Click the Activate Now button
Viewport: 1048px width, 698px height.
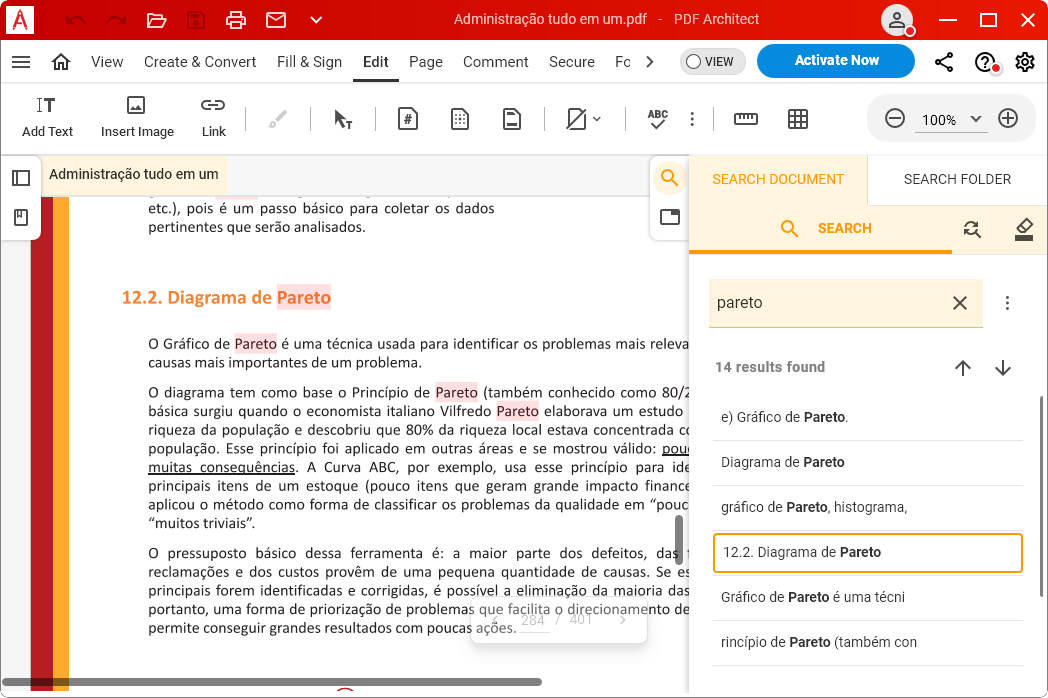[x=836, y=61]
